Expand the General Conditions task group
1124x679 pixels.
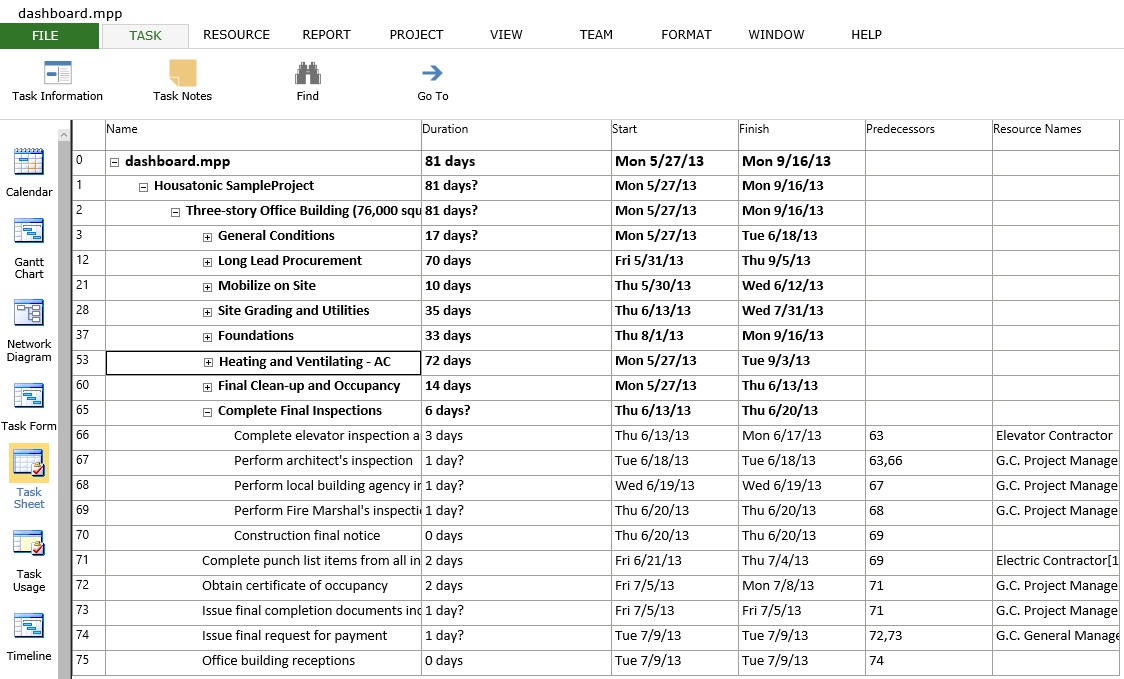click(x=206, y=236)
